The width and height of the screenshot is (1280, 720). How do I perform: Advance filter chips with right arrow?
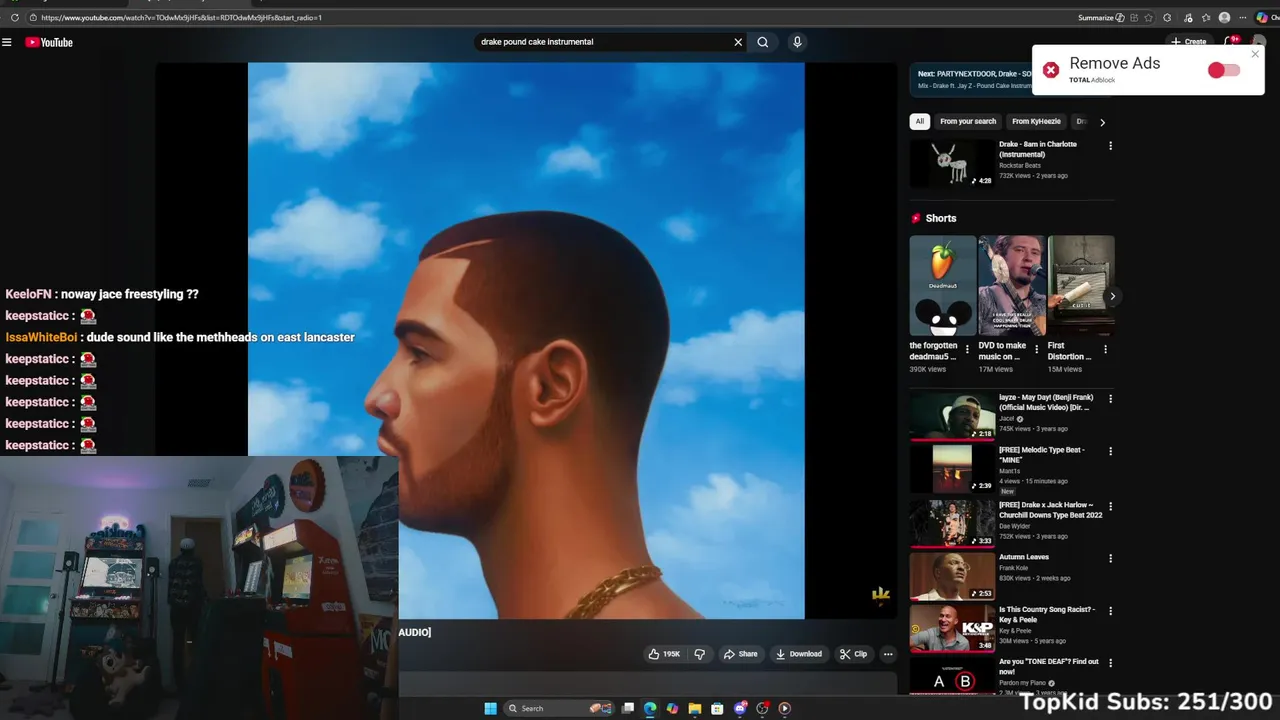(1102, 122)
